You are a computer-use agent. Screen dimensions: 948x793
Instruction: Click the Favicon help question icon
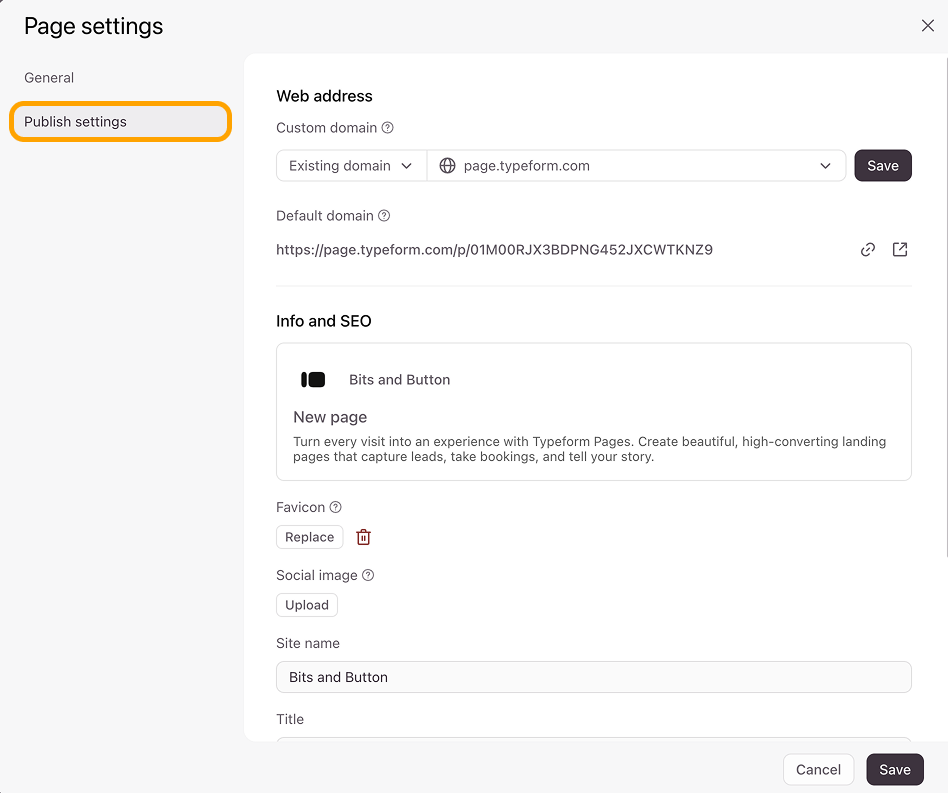[x=336, y=507]
